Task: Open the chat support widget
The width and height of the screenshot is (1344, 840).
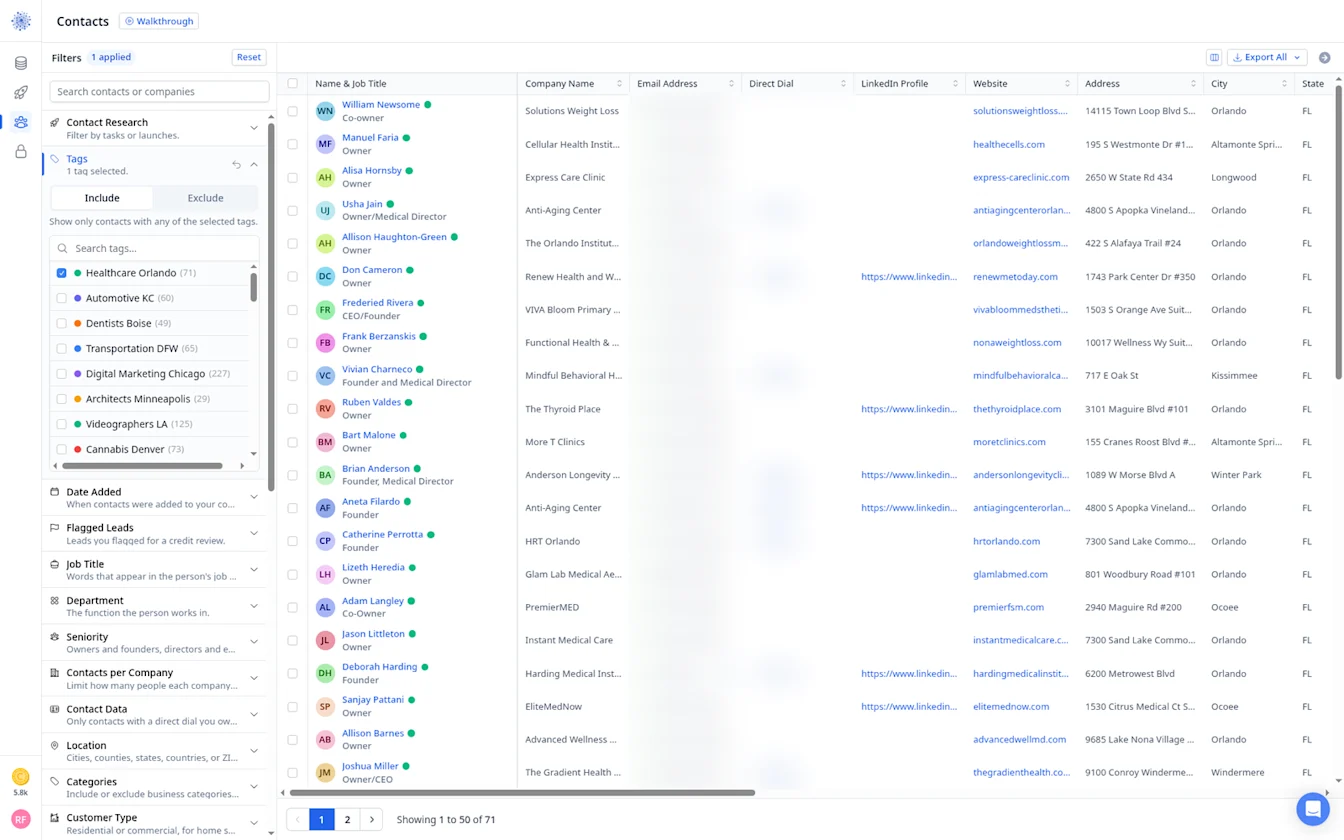Action: (x=1313, y=809)
